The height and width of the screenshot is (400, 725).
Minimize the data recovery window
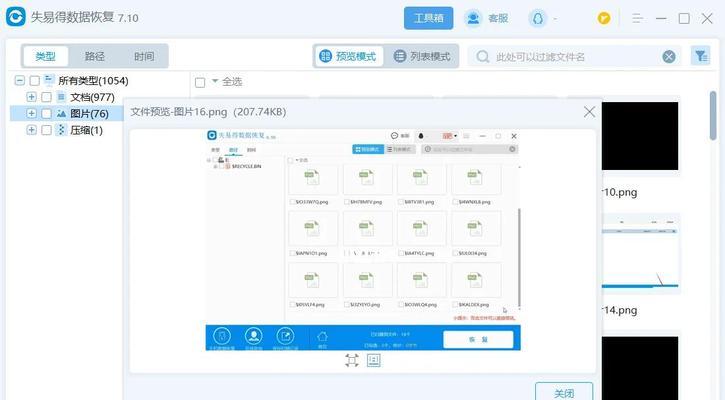pos(661,18)
